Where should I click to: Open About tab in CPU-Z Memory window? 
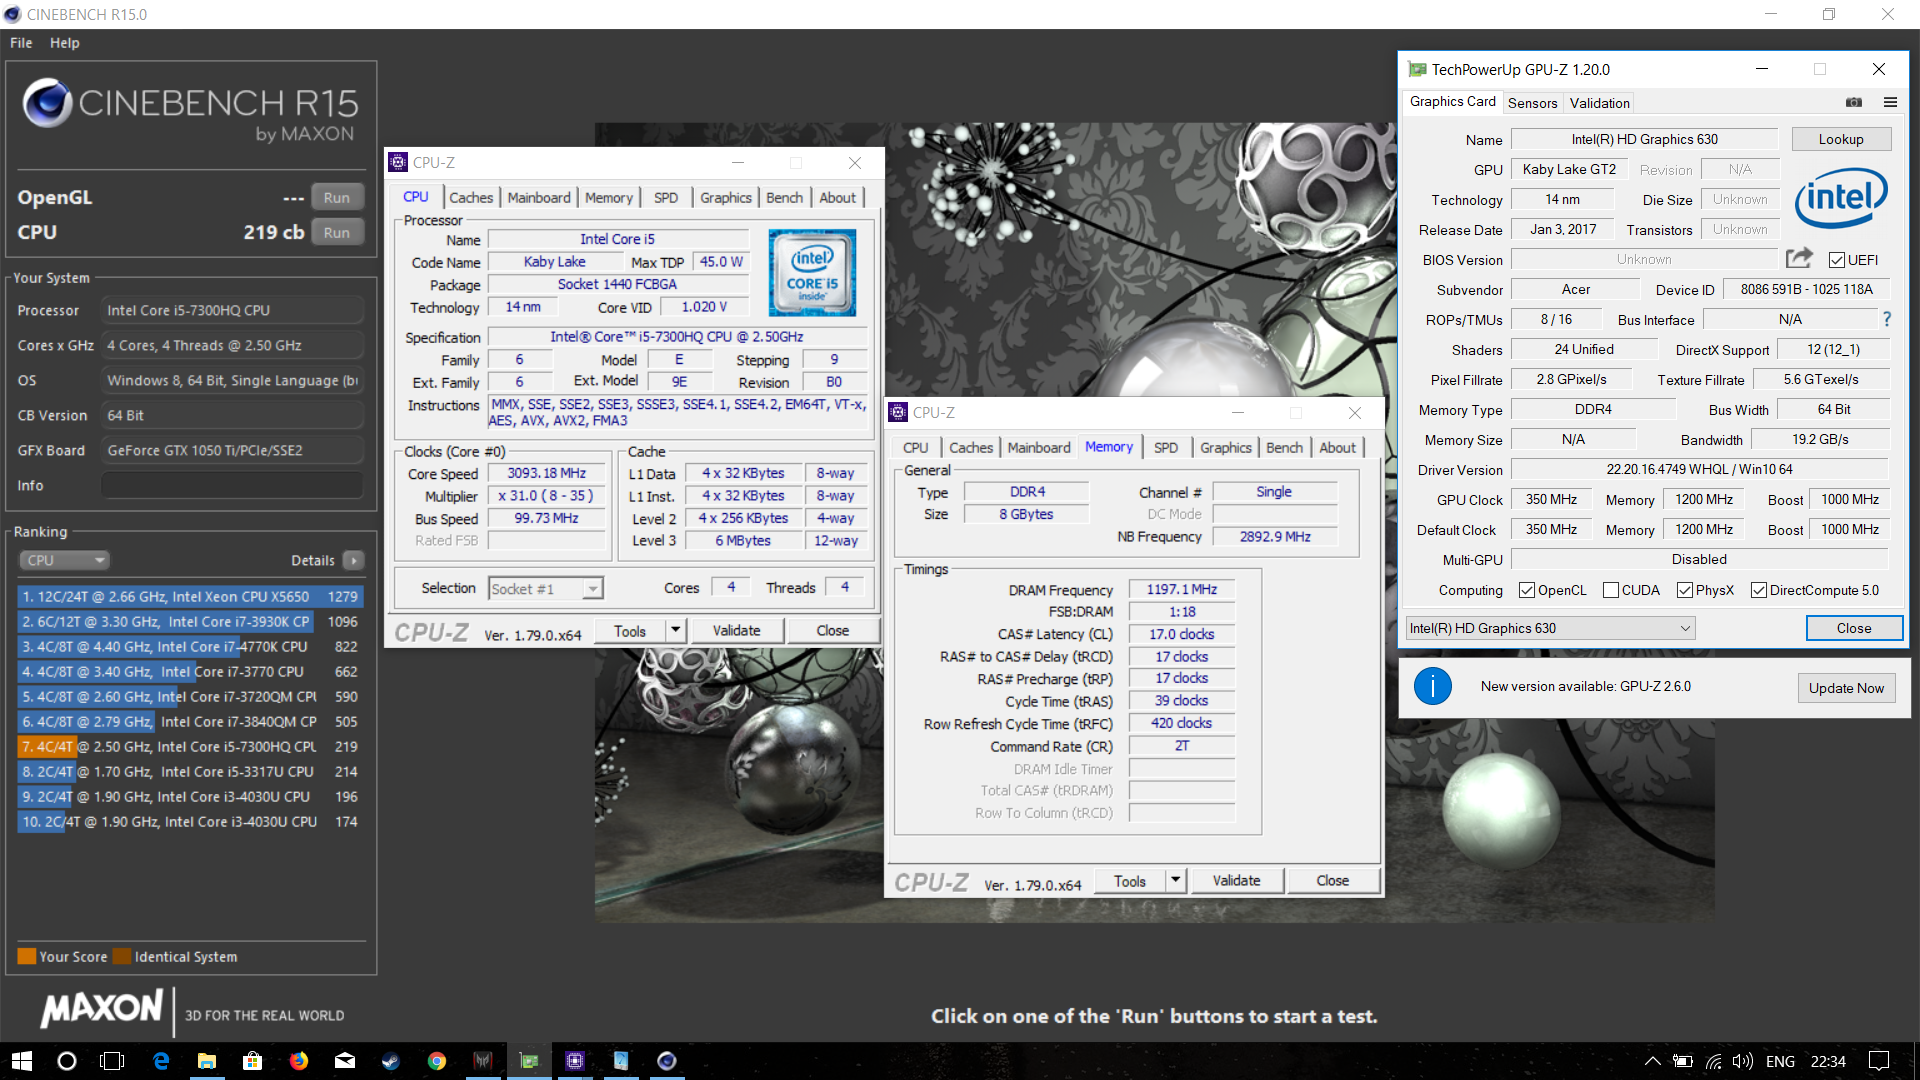(x=1337, y=448)
